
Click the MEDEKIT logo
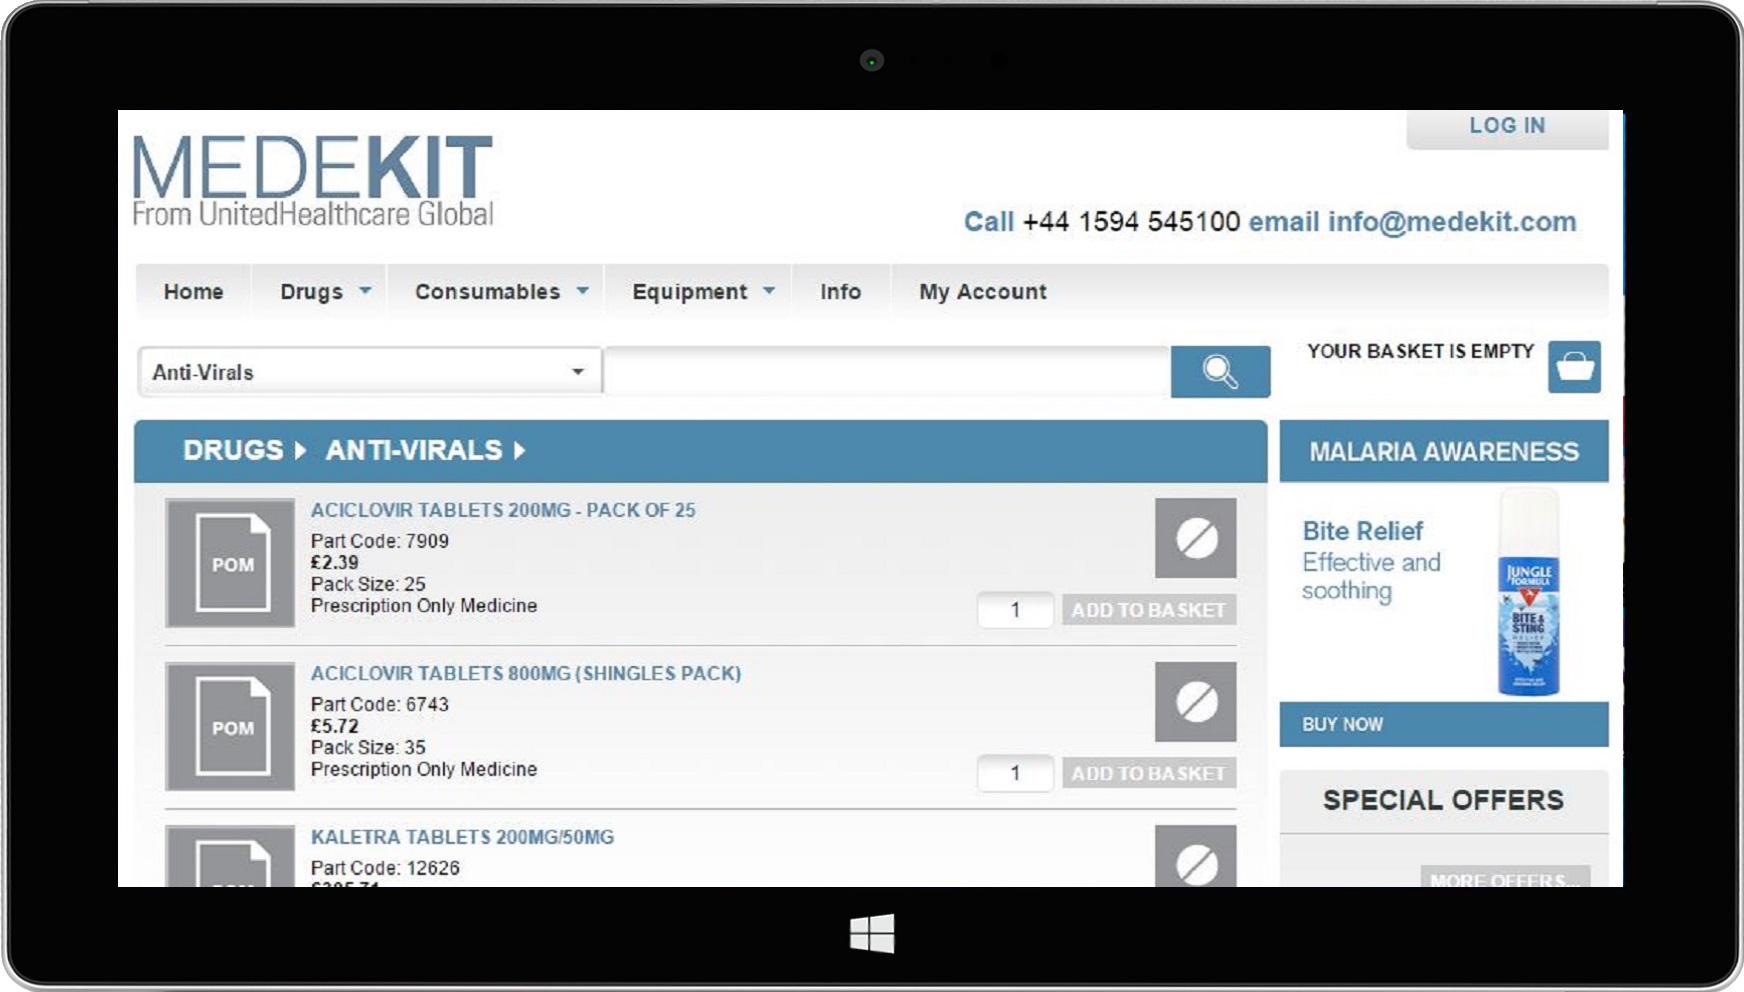point(313,180)
